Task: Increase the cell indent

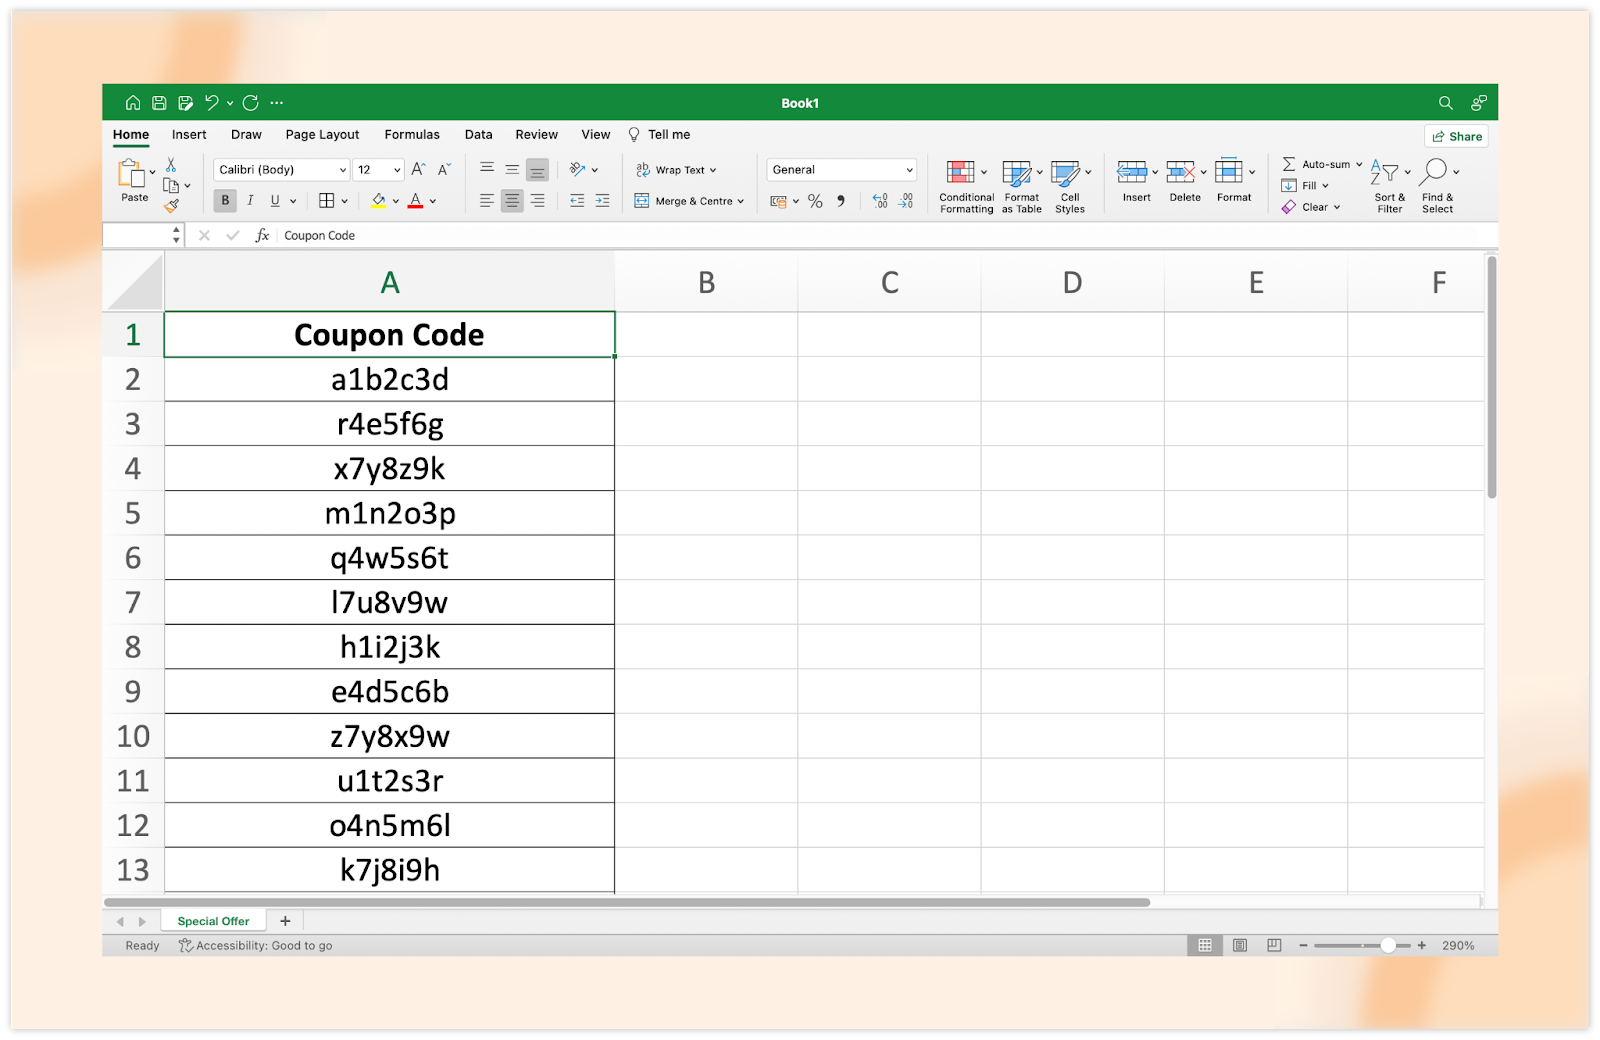Action: point(602,201)
